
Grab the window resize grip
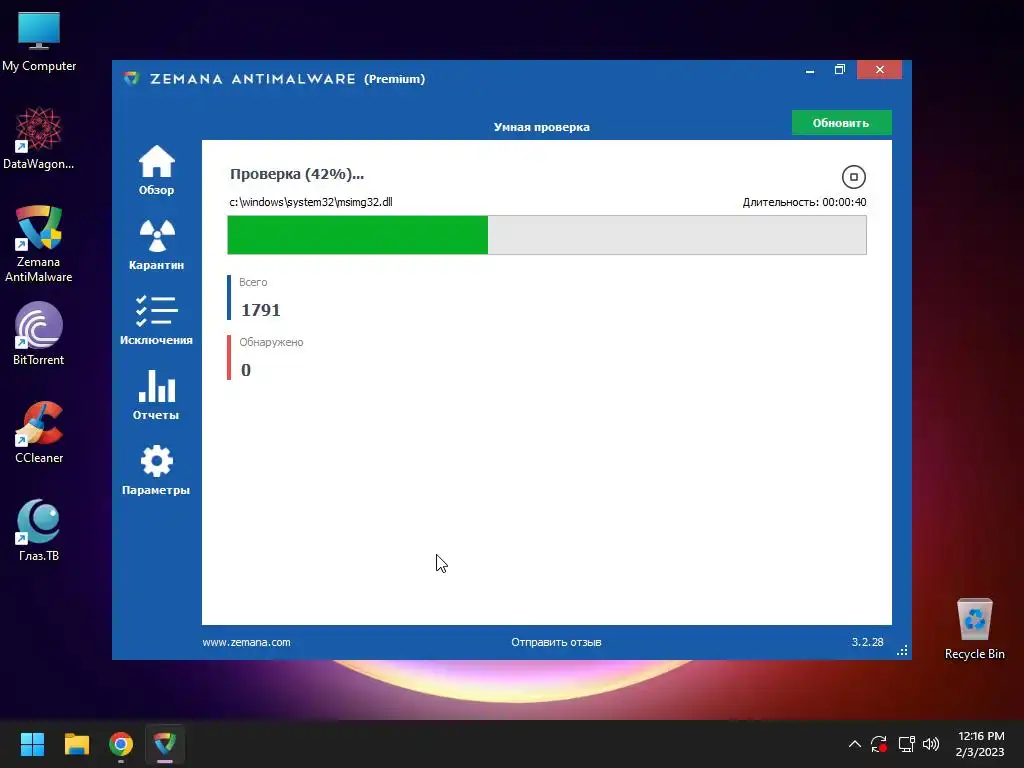903,650
